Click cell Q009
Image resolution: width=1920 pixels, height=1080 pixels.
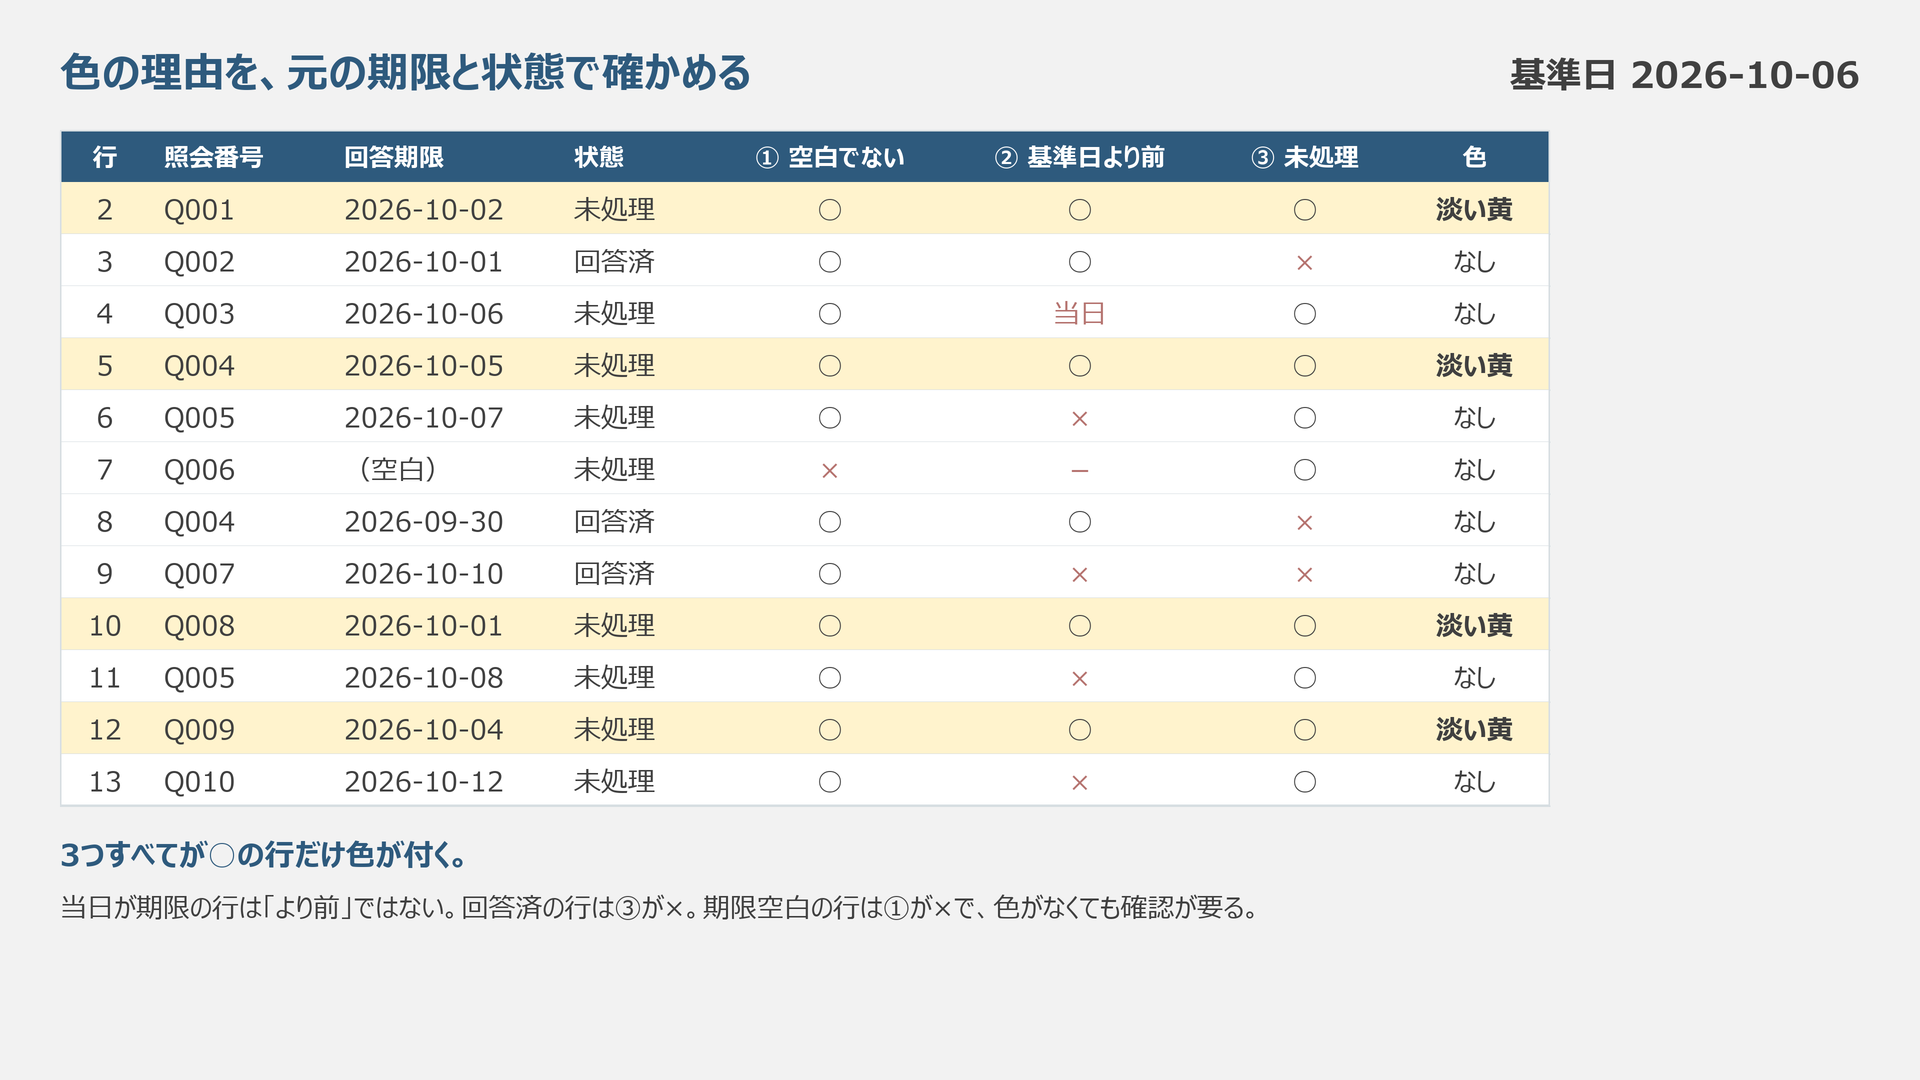pos(199,730)
